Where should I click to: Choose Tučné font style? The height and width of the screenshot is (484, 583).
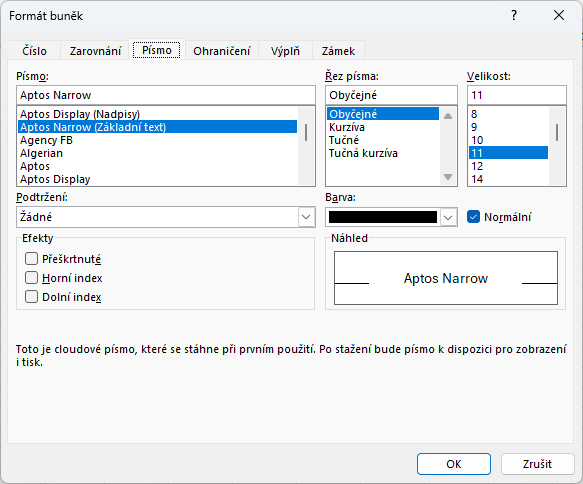(383, 140)
